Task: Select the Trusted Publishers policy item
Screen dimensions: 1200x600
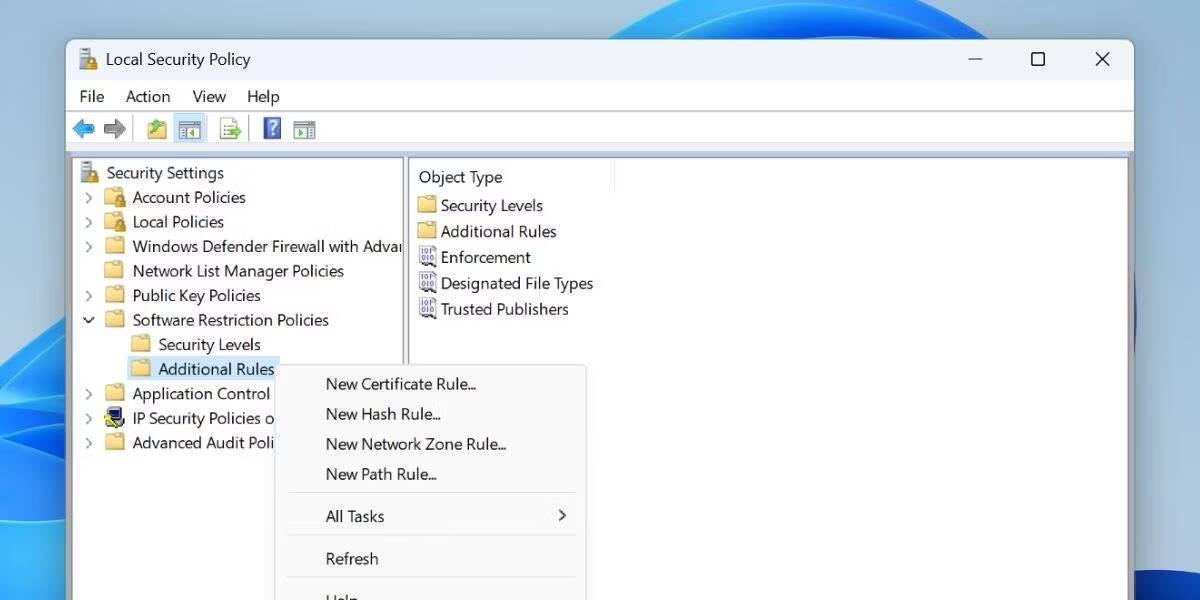Action: (504, 309)
